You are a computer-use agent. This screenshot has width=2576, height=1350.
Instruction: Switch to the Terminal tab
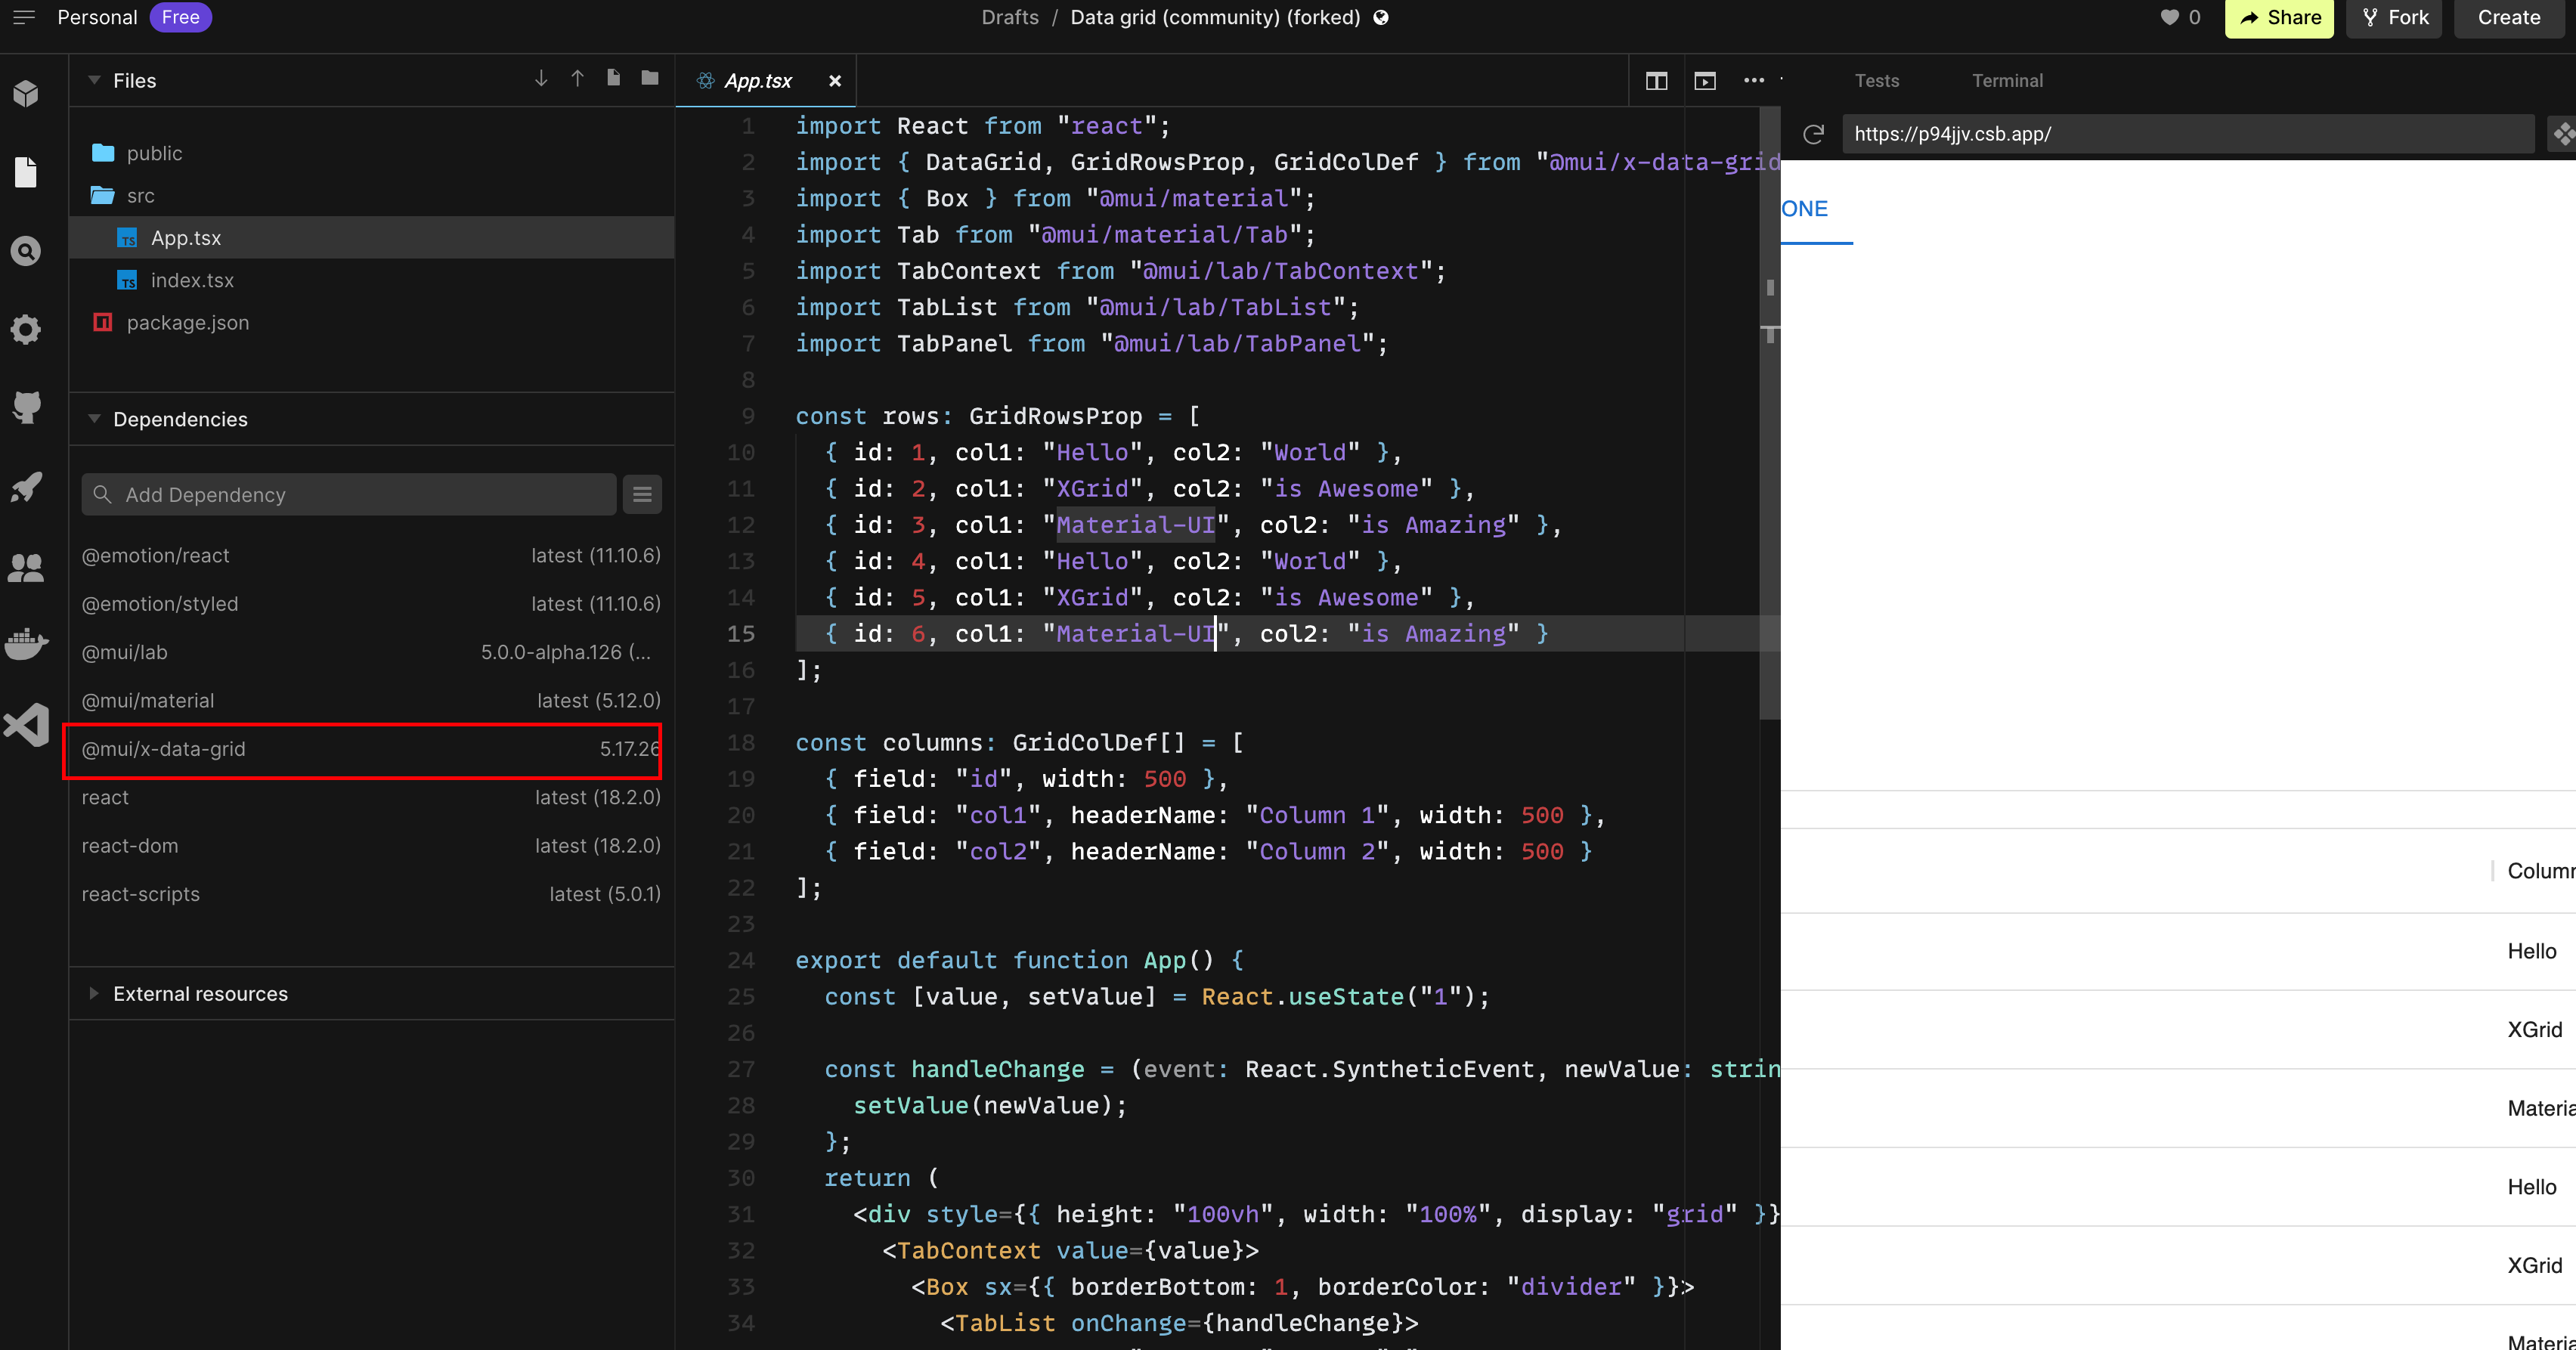2006,80
